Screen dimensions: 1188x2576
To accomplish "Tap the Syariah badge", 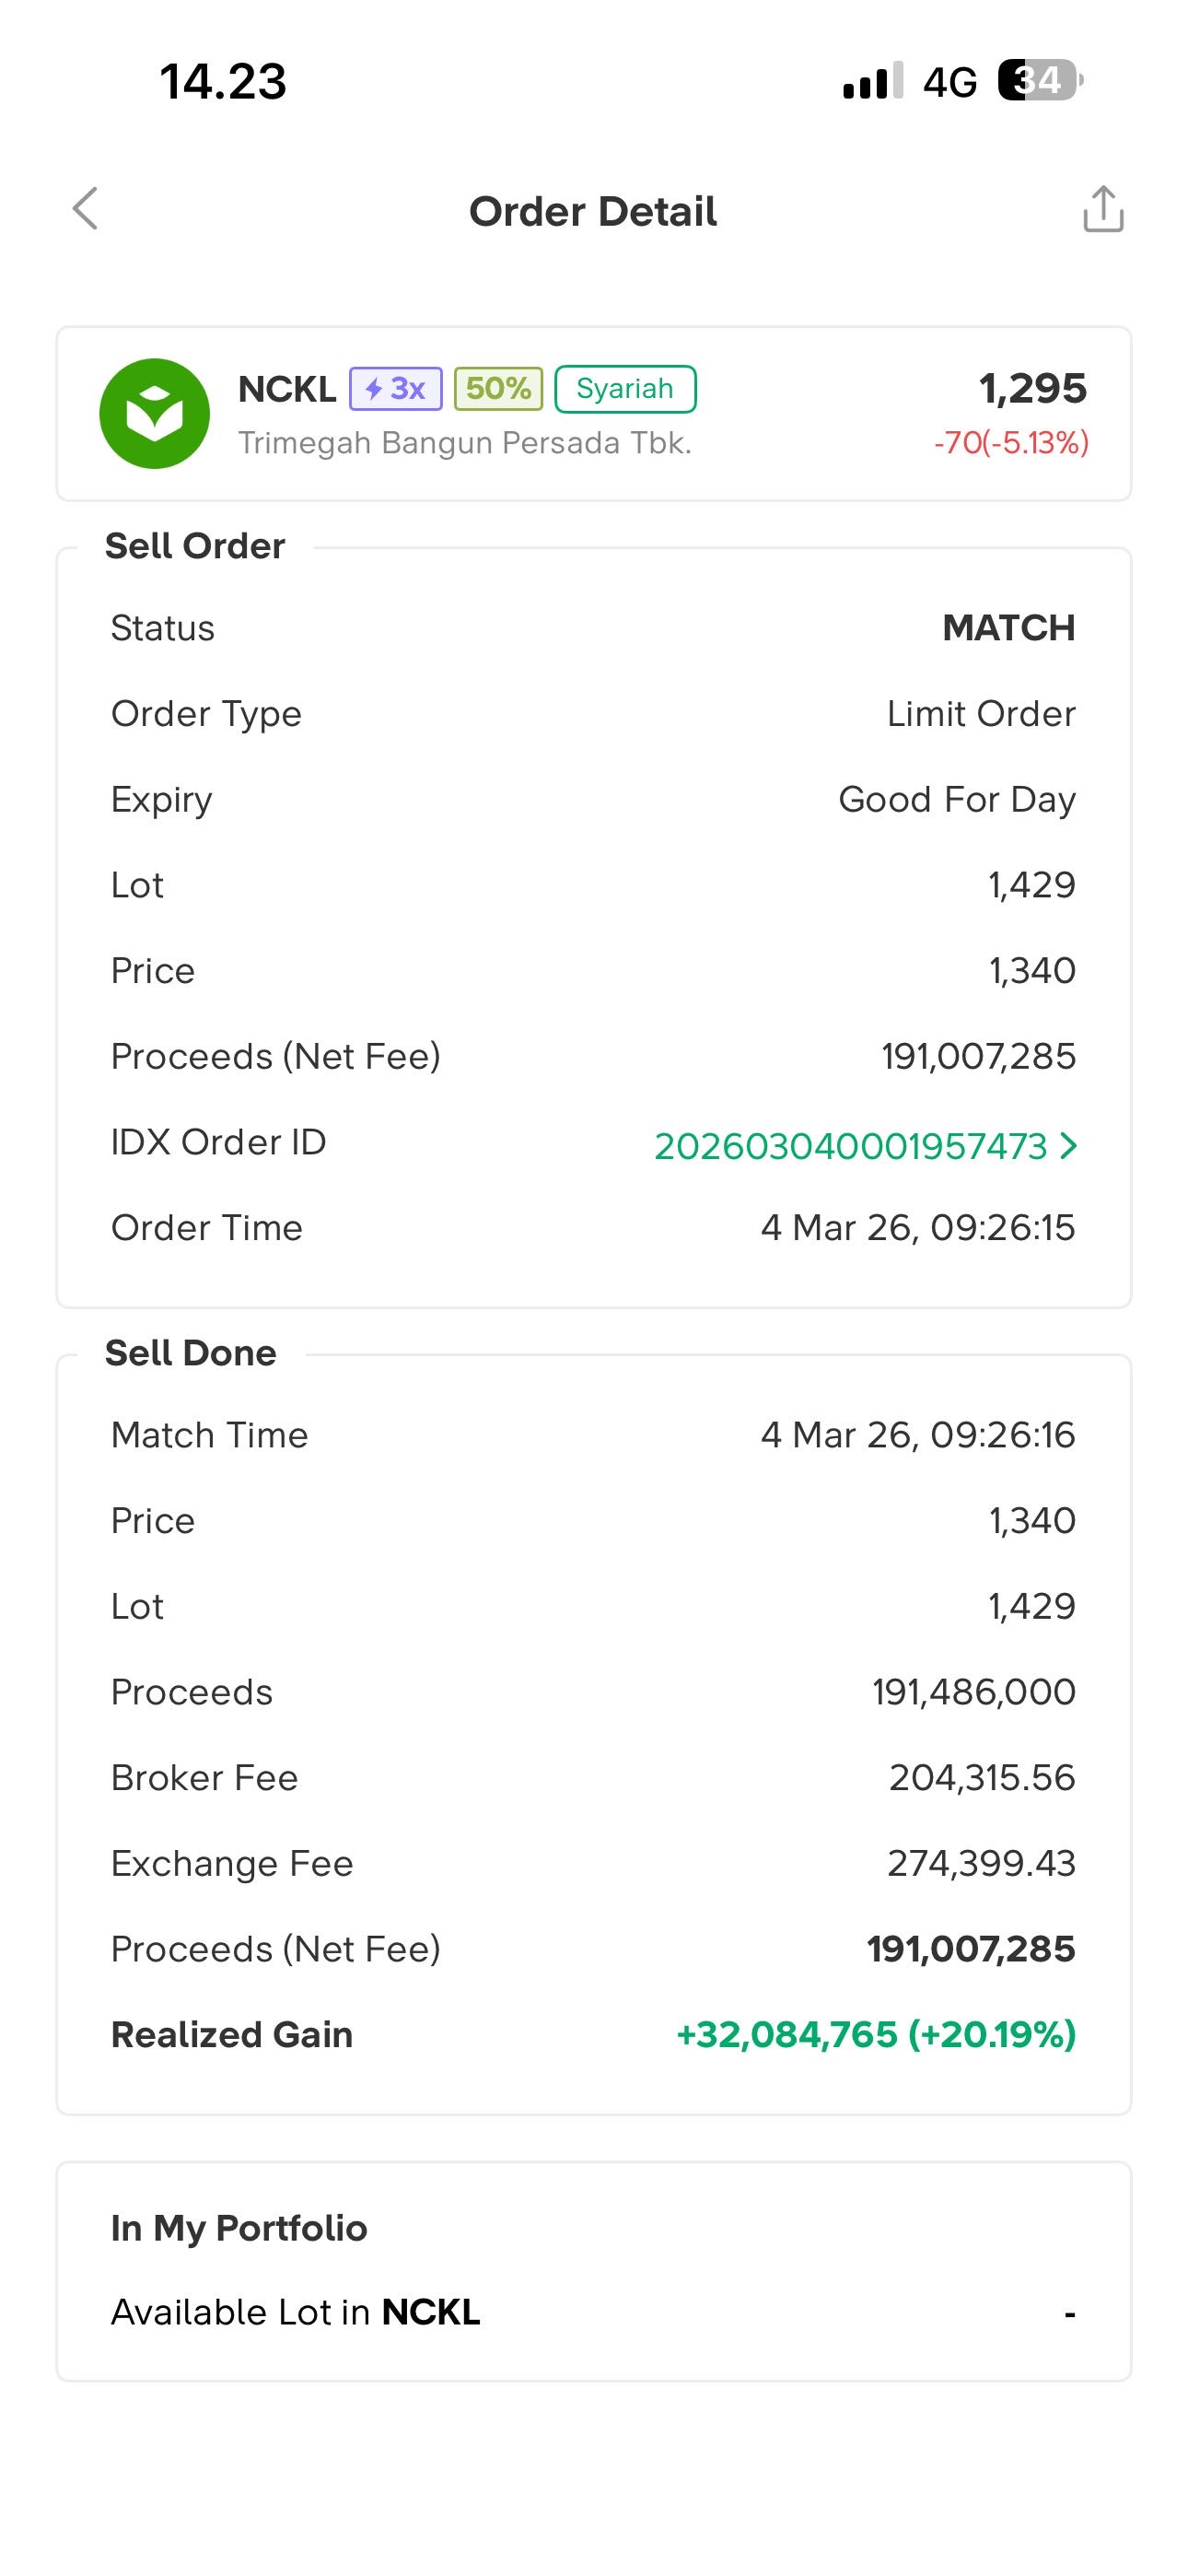I will 625,388.
